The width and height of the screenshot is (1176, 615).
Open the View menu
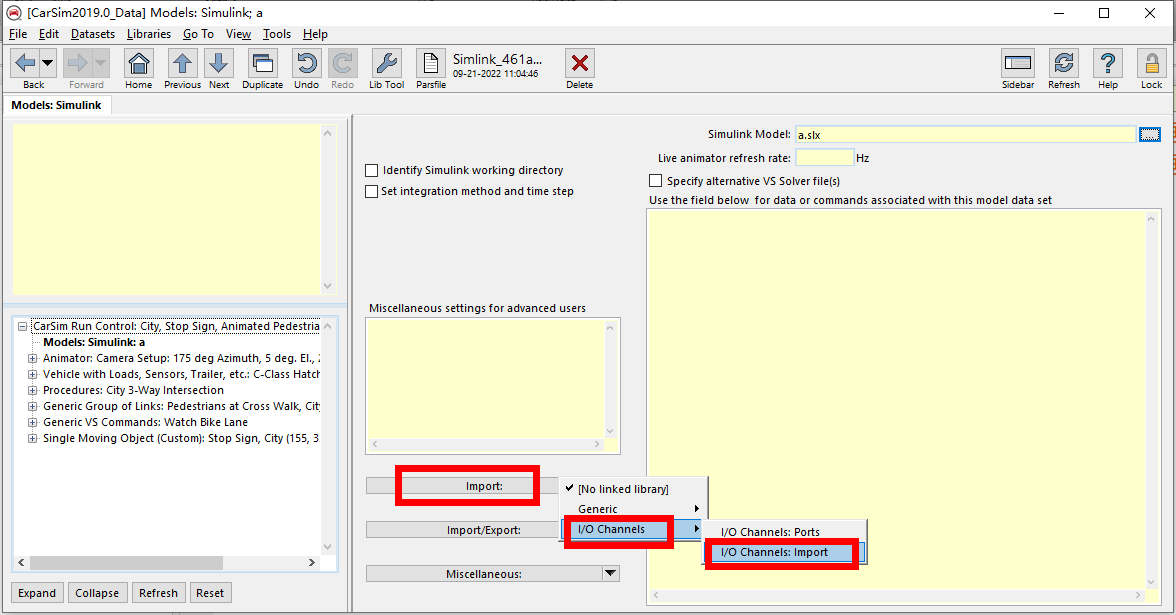click(x=238, y=34)
